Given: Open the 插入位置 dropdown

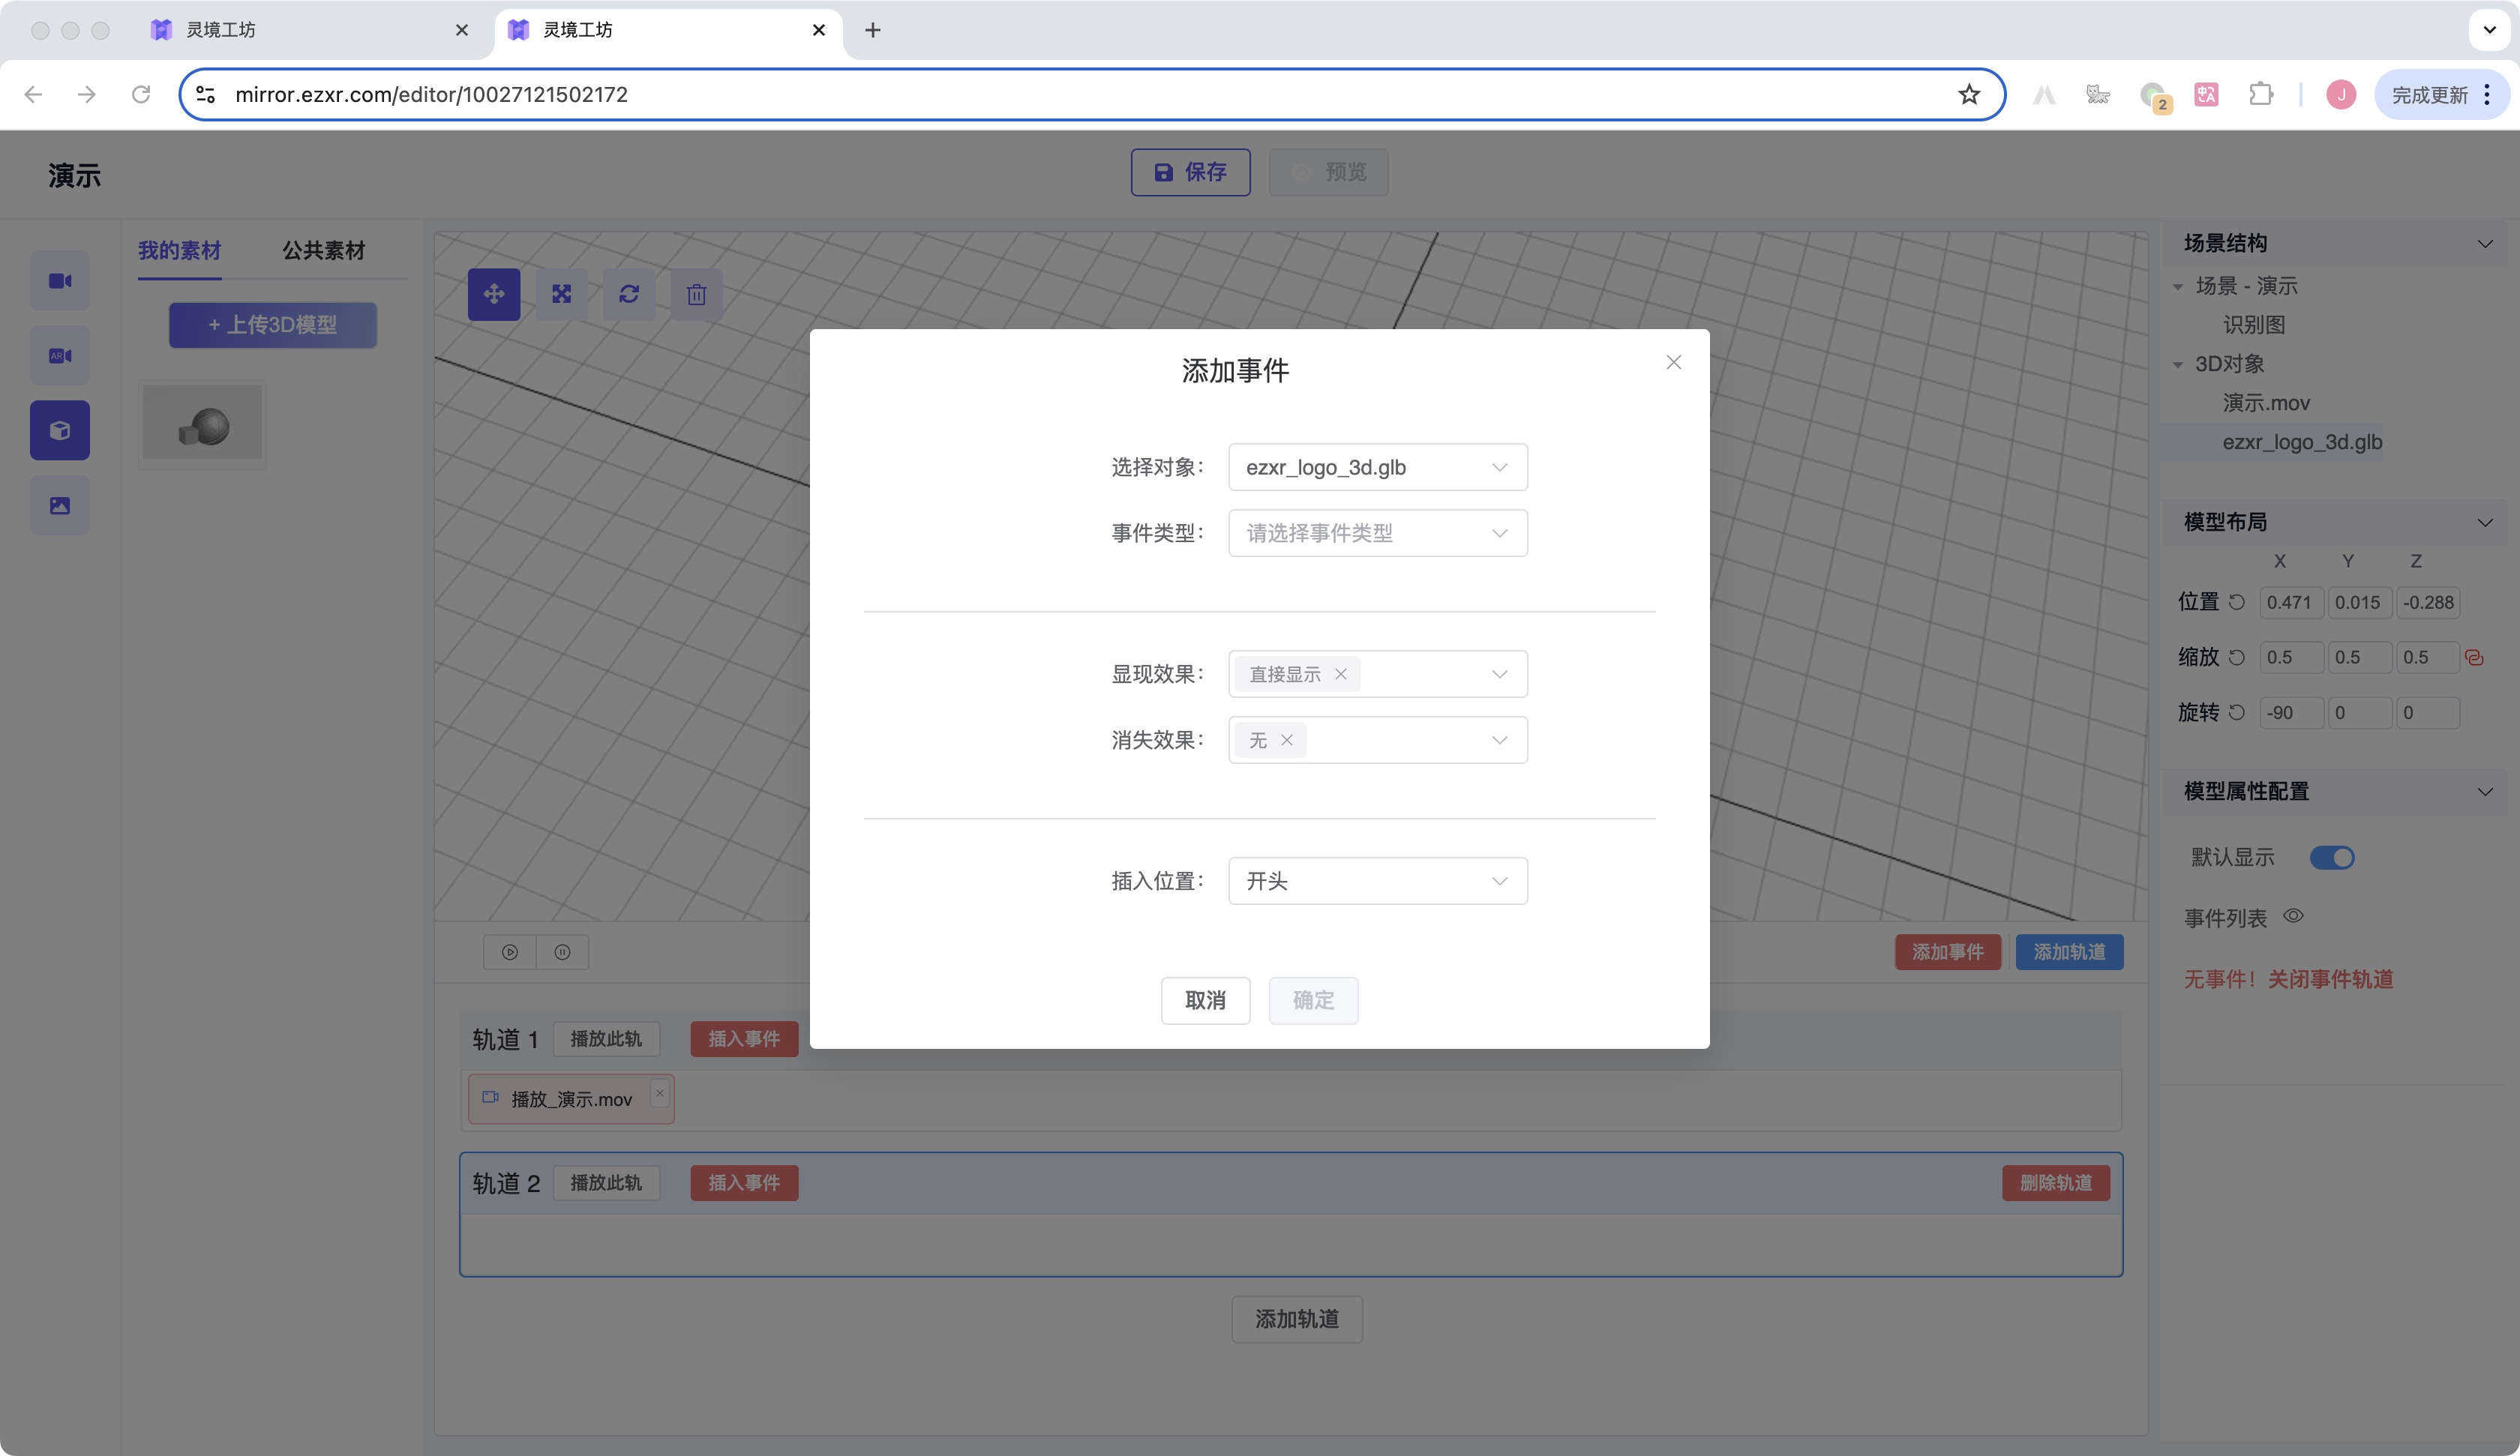Looking at the screenshot, I should click(1377, 881).
